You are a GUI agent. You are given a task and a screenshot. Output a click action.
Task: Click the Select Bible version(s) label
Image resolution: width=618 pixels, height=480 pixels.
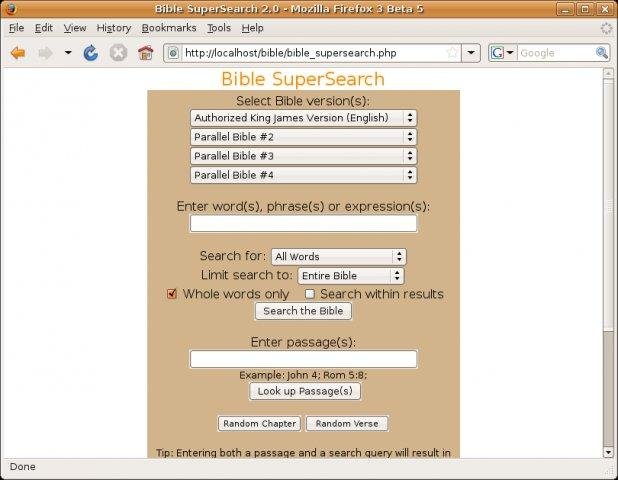(x=303, y=101)
